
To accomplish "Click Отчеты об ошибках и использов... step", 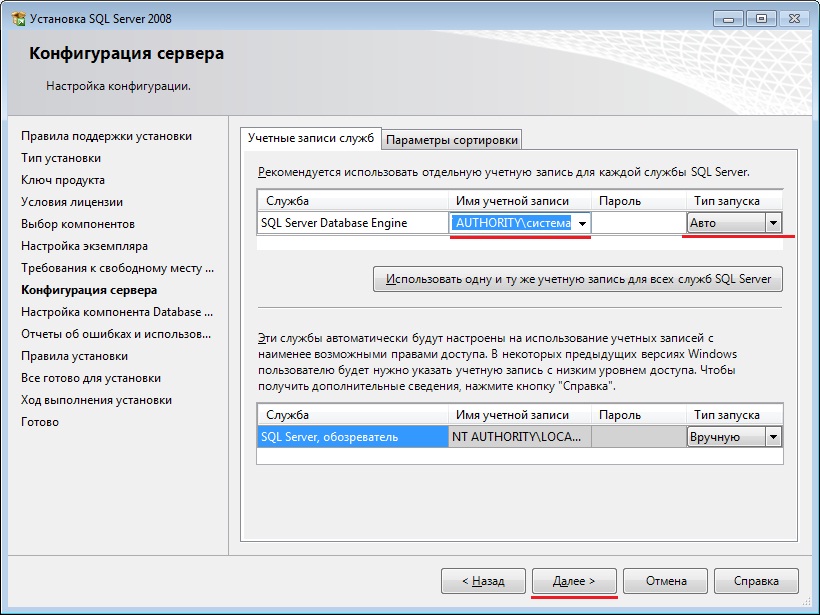I will tap(116, 334).
